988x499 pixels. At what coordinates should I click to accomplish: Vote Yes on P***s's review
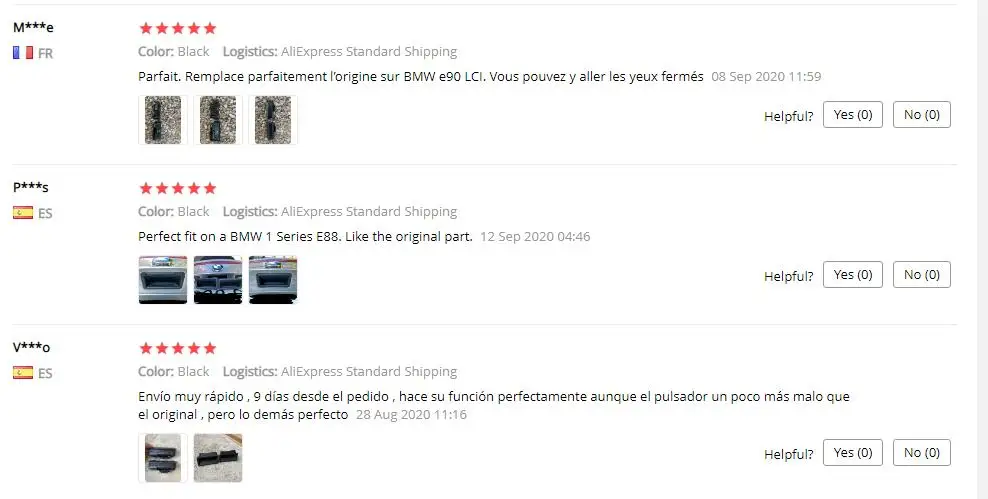click(x=853, y=275)
